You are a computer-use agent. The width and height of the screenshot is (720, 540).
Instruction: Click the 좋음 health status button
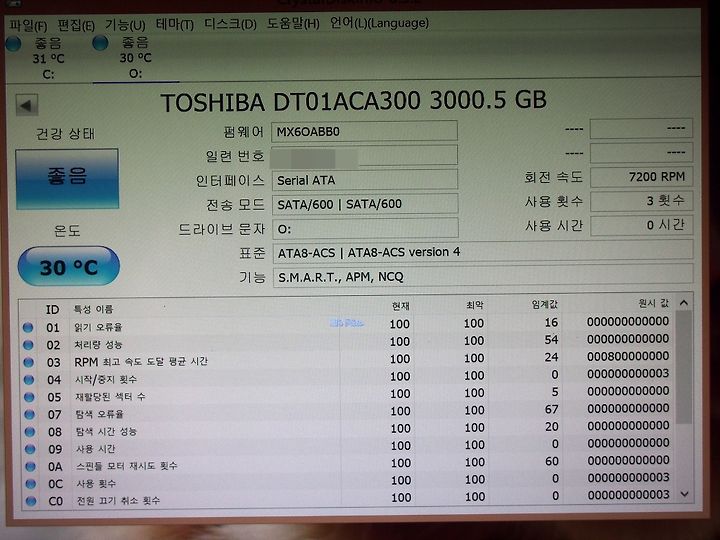67,179
